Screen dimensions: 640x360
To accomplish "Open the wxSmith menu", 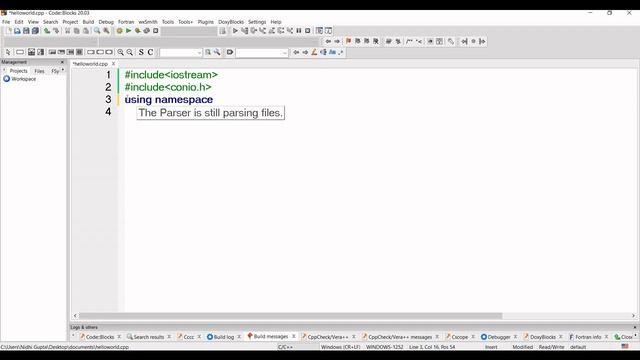I will click(x=148, y=22).
